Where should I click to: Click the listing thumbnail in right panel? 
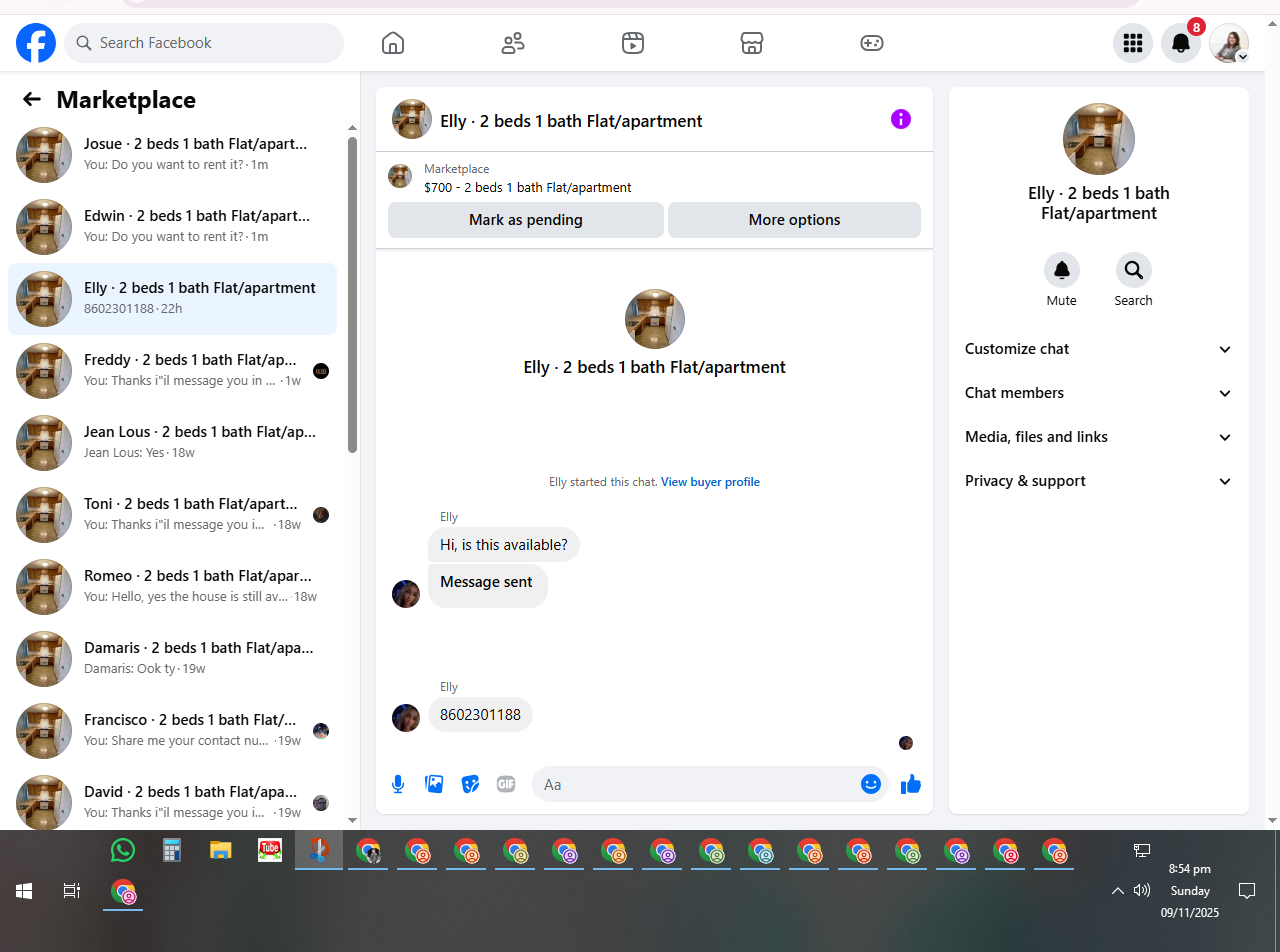click(x=1099, y=139)
